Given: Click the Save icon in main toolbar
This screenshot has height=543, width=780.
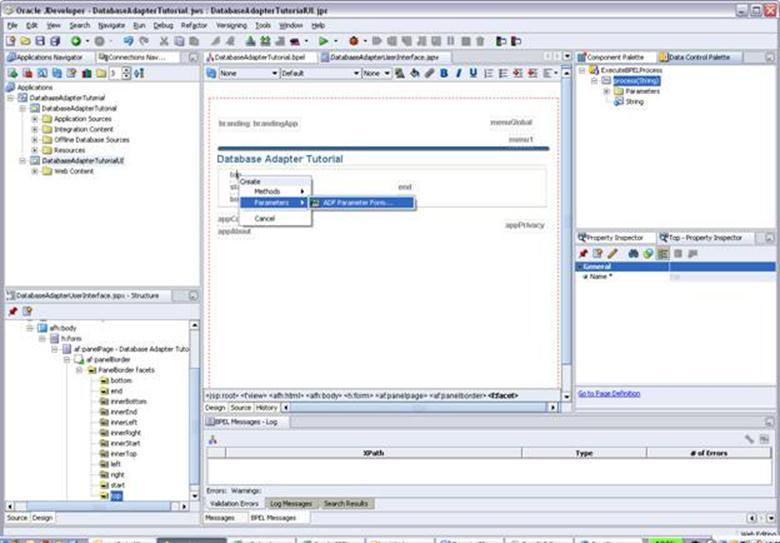Looking at the screenshot, I should (40, 41).
